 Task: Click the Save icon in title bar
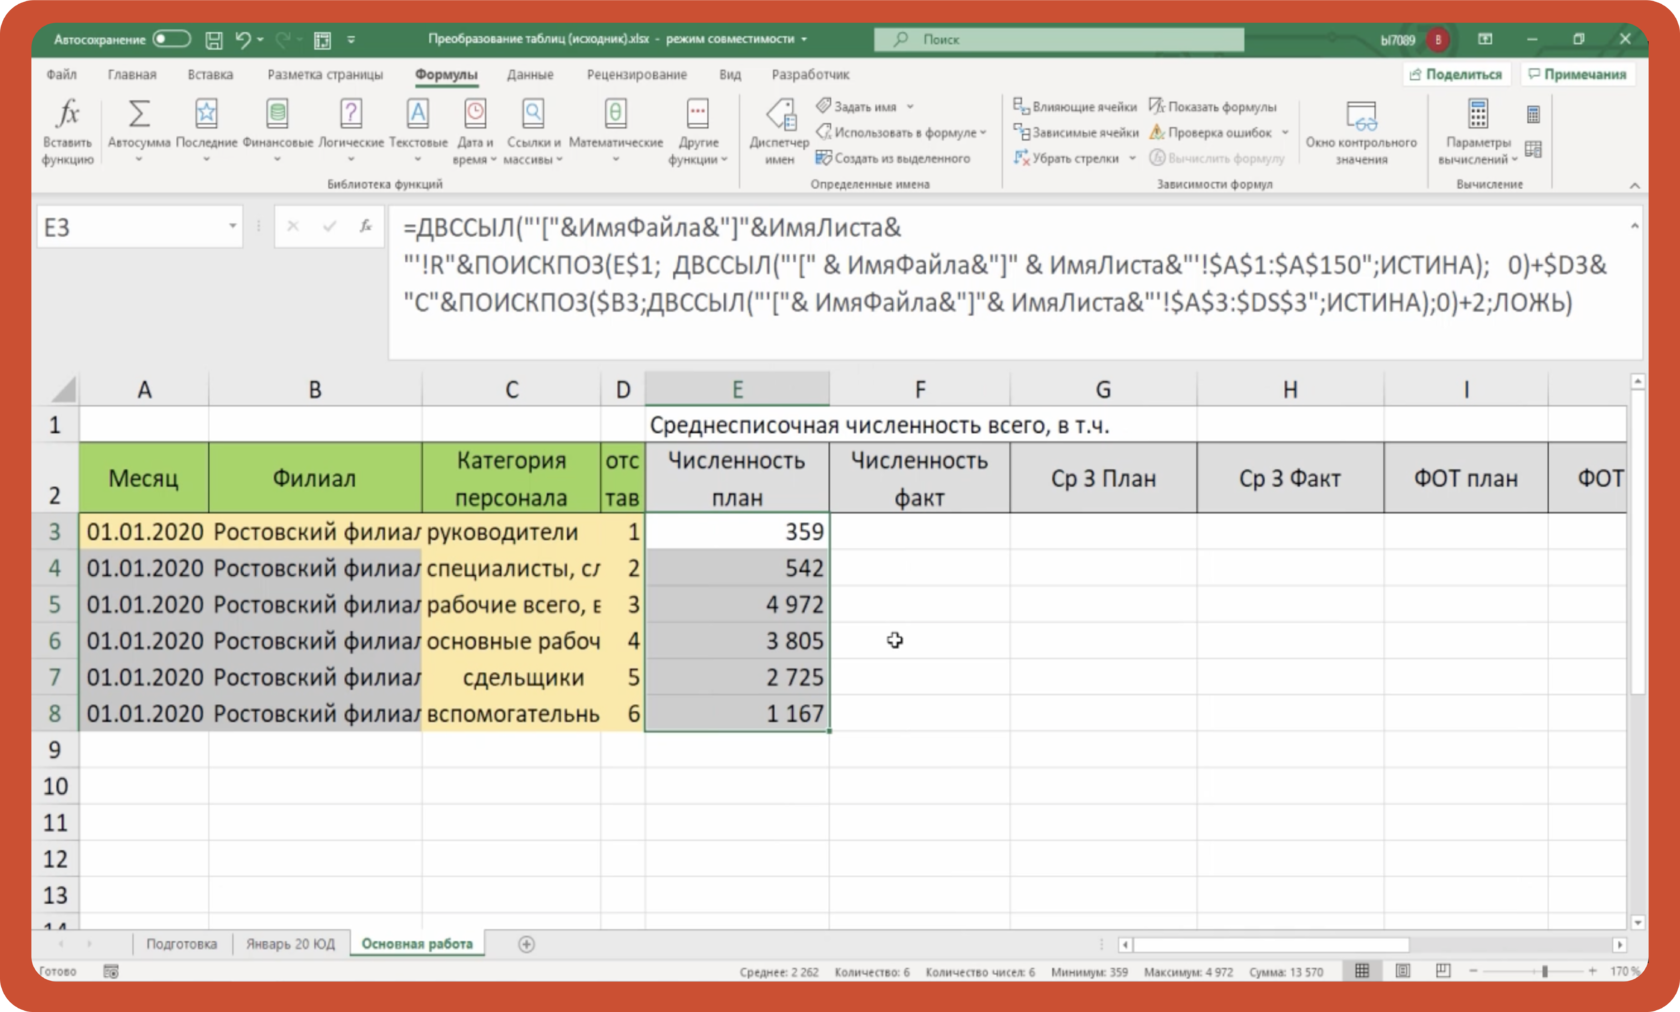tap(214, 39)
